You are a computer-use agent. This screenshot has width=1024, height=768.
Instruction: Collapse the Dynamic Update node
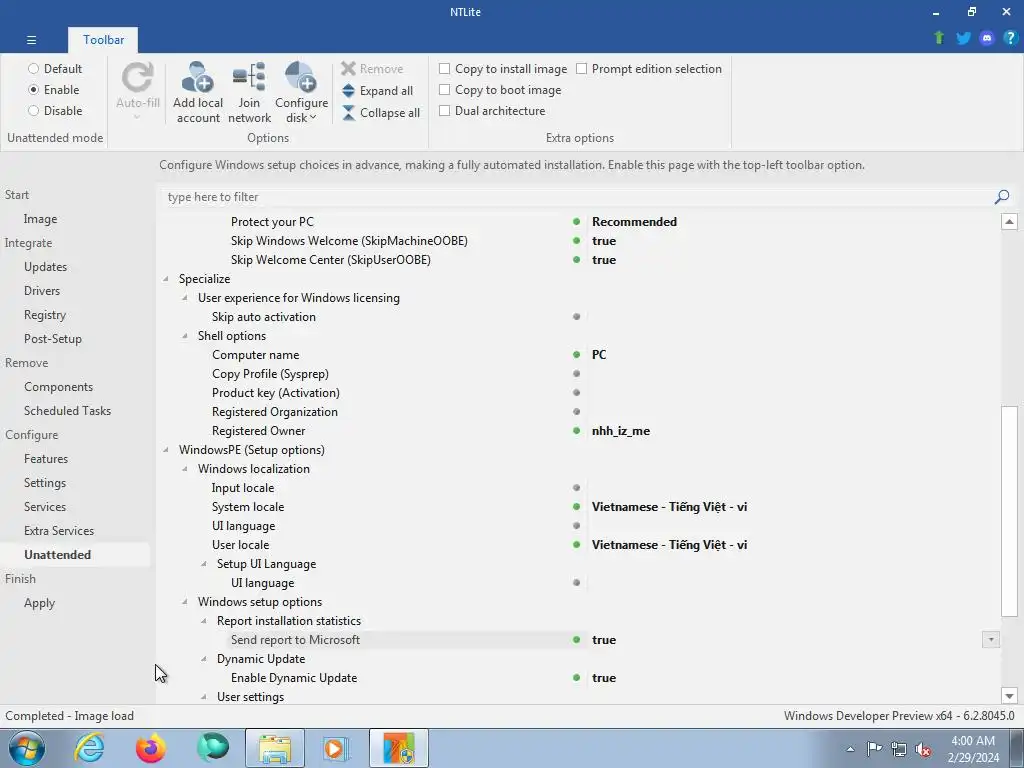coord(204,659)
